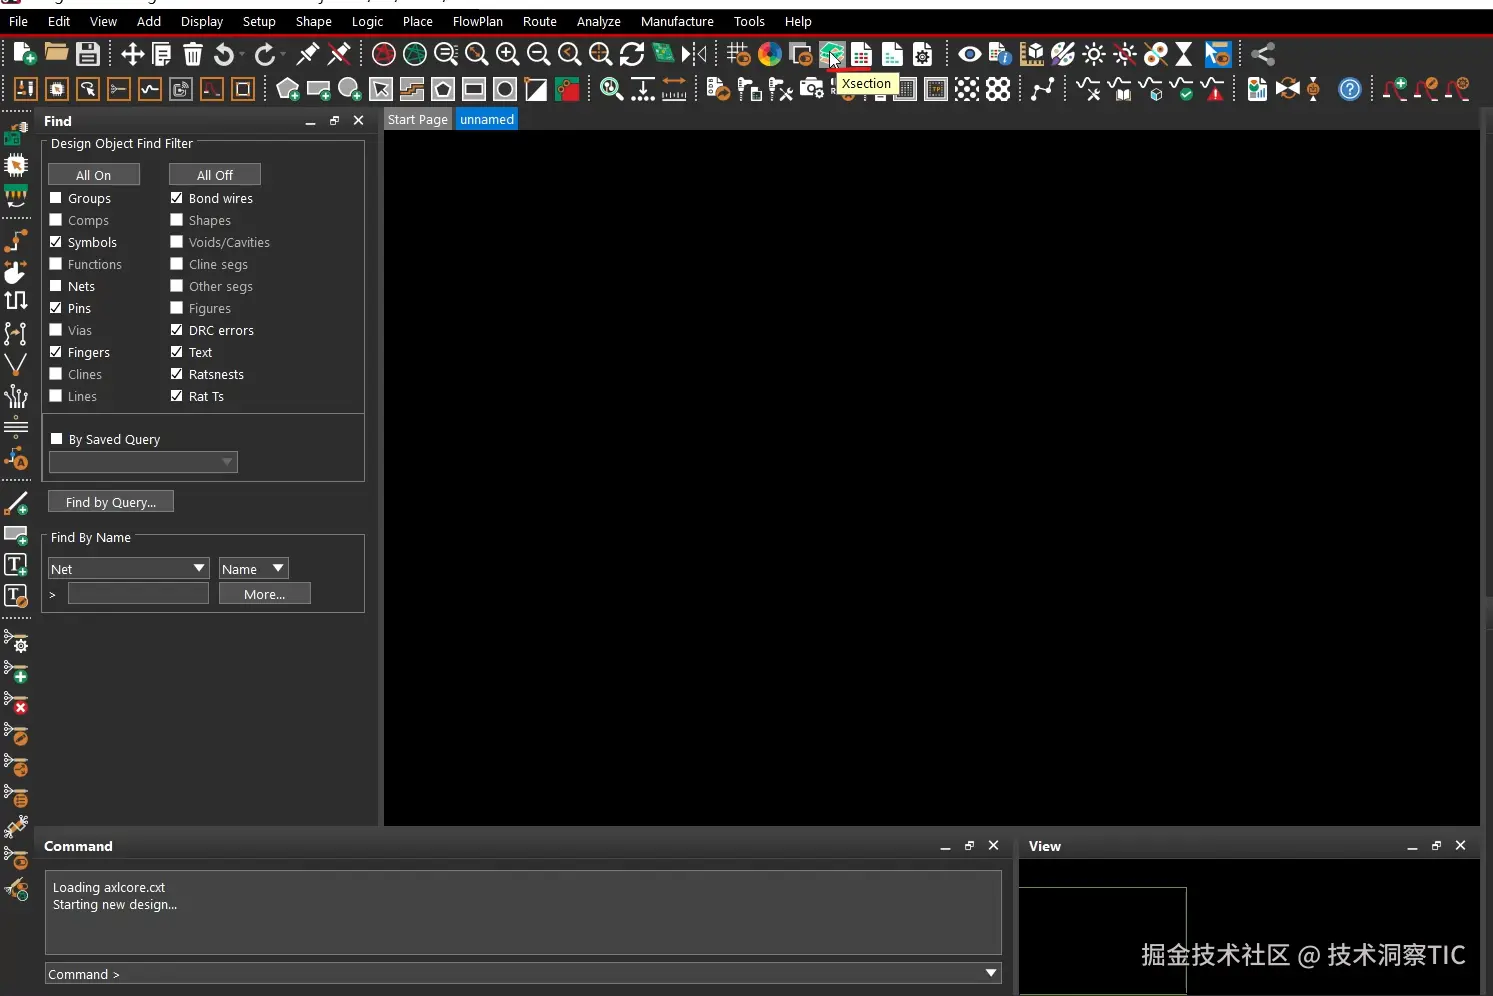1493x996 pixels.
Task: Click the Redraw refresh icon
Action: [632, 54]
